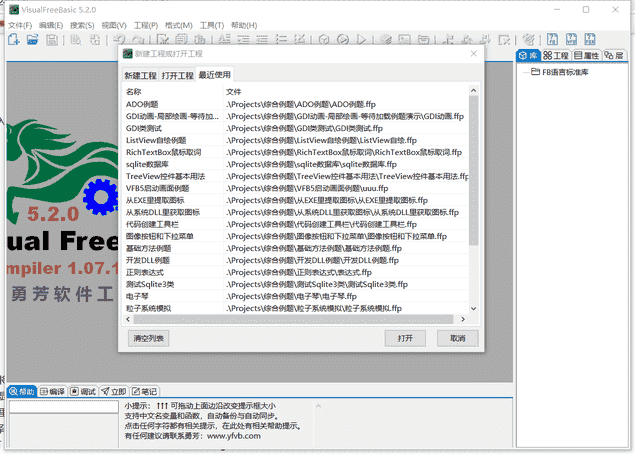Select the 最近使用 dialog tab
The image size is (635, 454).
(x=215, y=75)
